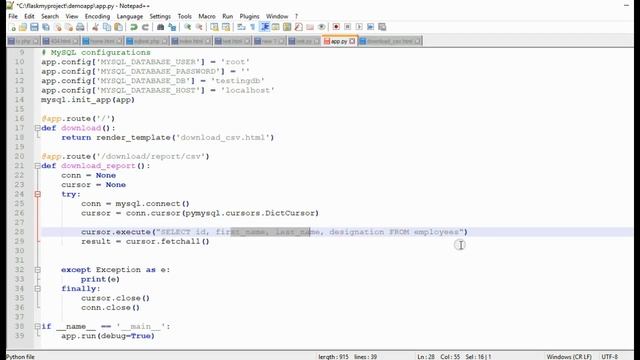
Task: Open Document Map panel icon
Action: pos(287,27)
